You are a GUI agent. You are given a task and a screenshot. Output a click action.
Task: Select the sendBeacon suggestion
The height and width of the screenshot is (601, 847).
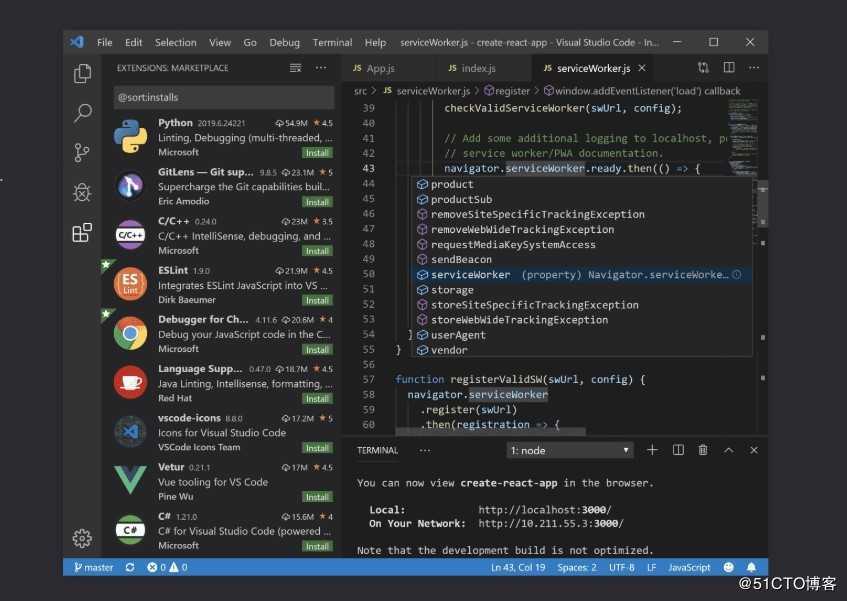tap(581, 260)
